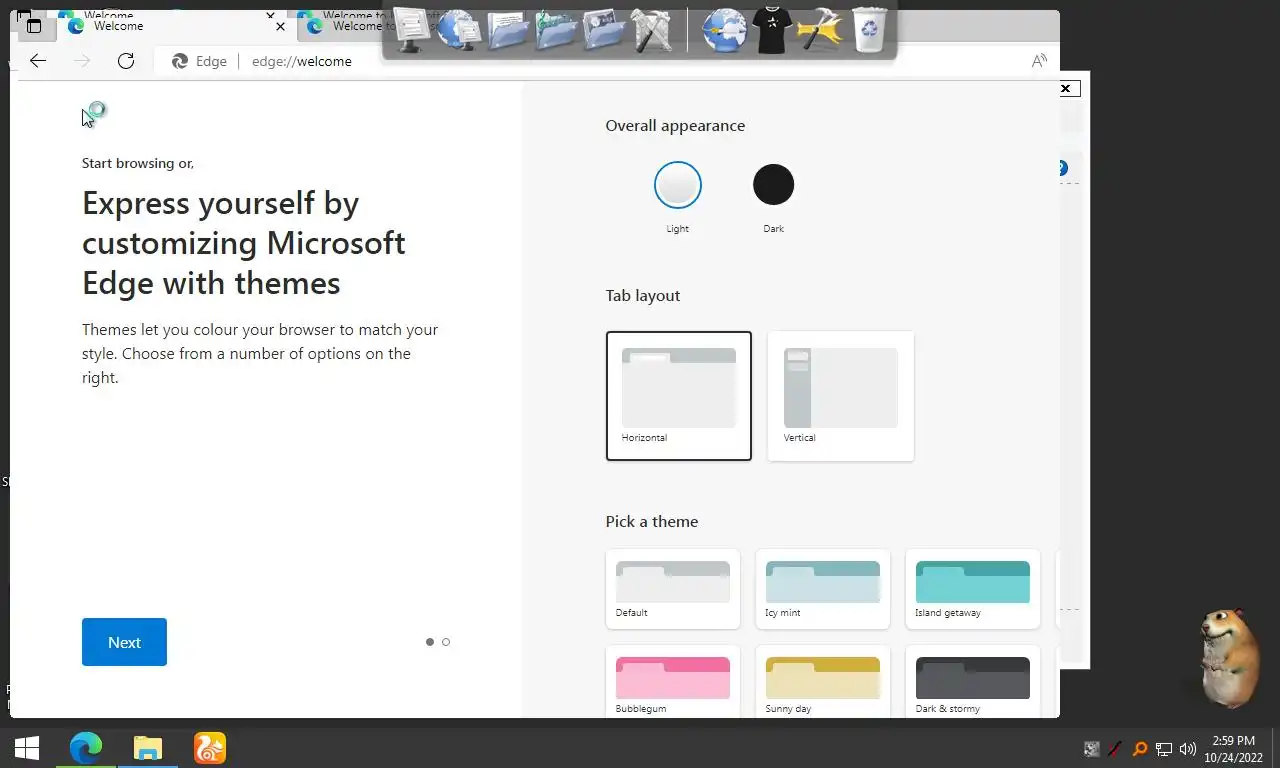The width and height of the screenshot is (1280, 768).
Task: Open the Recycle Bin dock icon
Action: point(869,30)
